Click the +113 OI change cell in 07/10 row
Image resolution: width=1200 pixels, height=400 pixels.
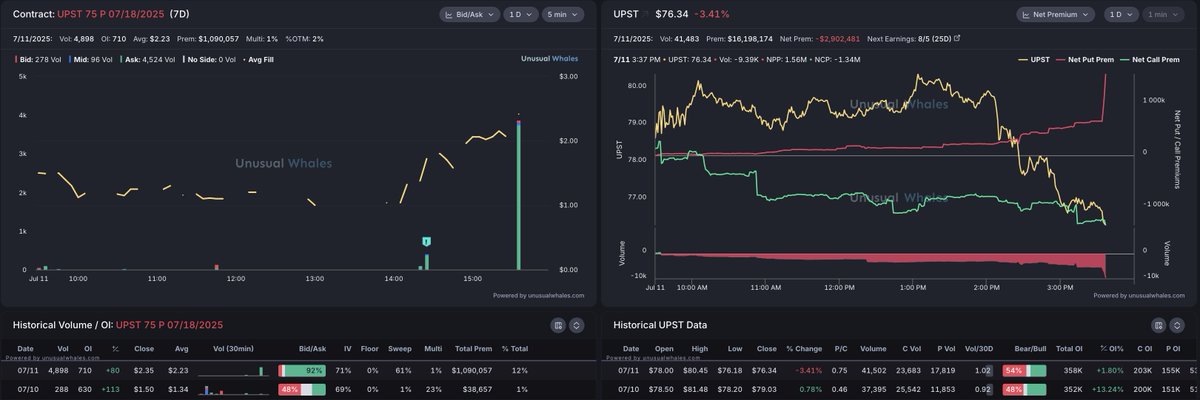point(110,389)
